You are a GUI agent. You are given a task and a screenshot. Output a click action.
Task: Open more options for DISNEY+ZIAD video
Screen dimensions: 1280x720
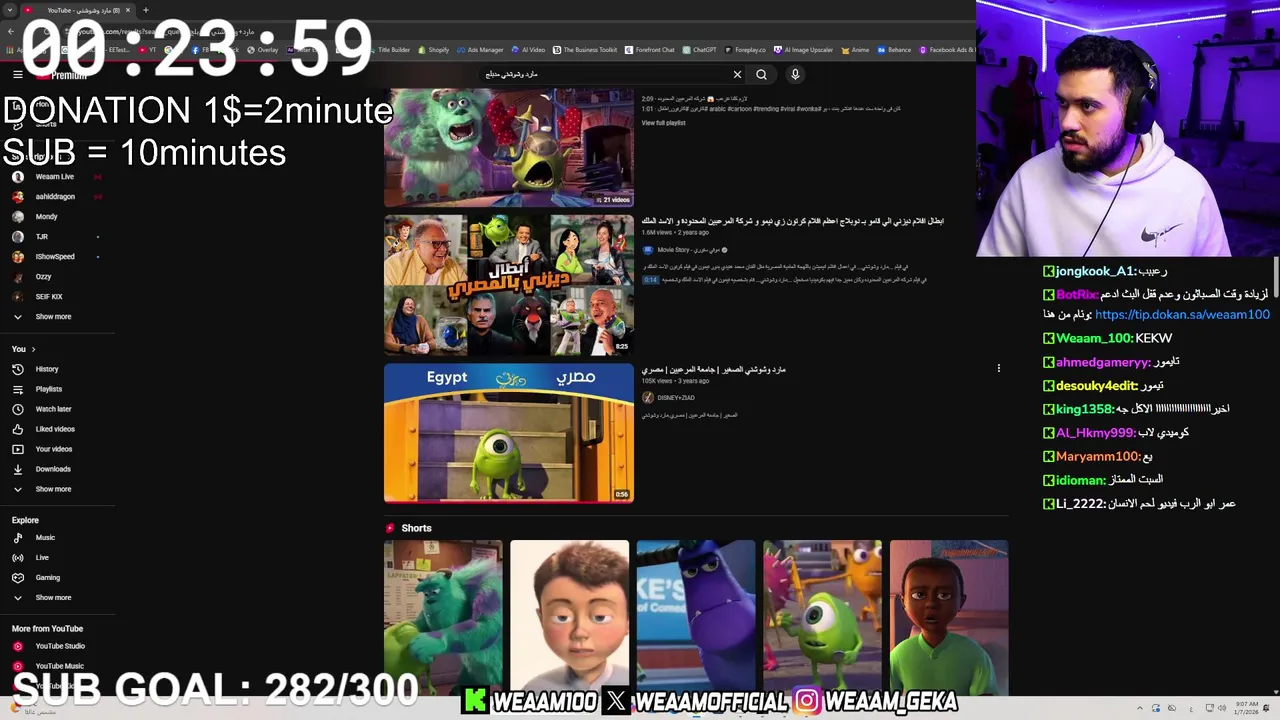(x=998, y=368)
